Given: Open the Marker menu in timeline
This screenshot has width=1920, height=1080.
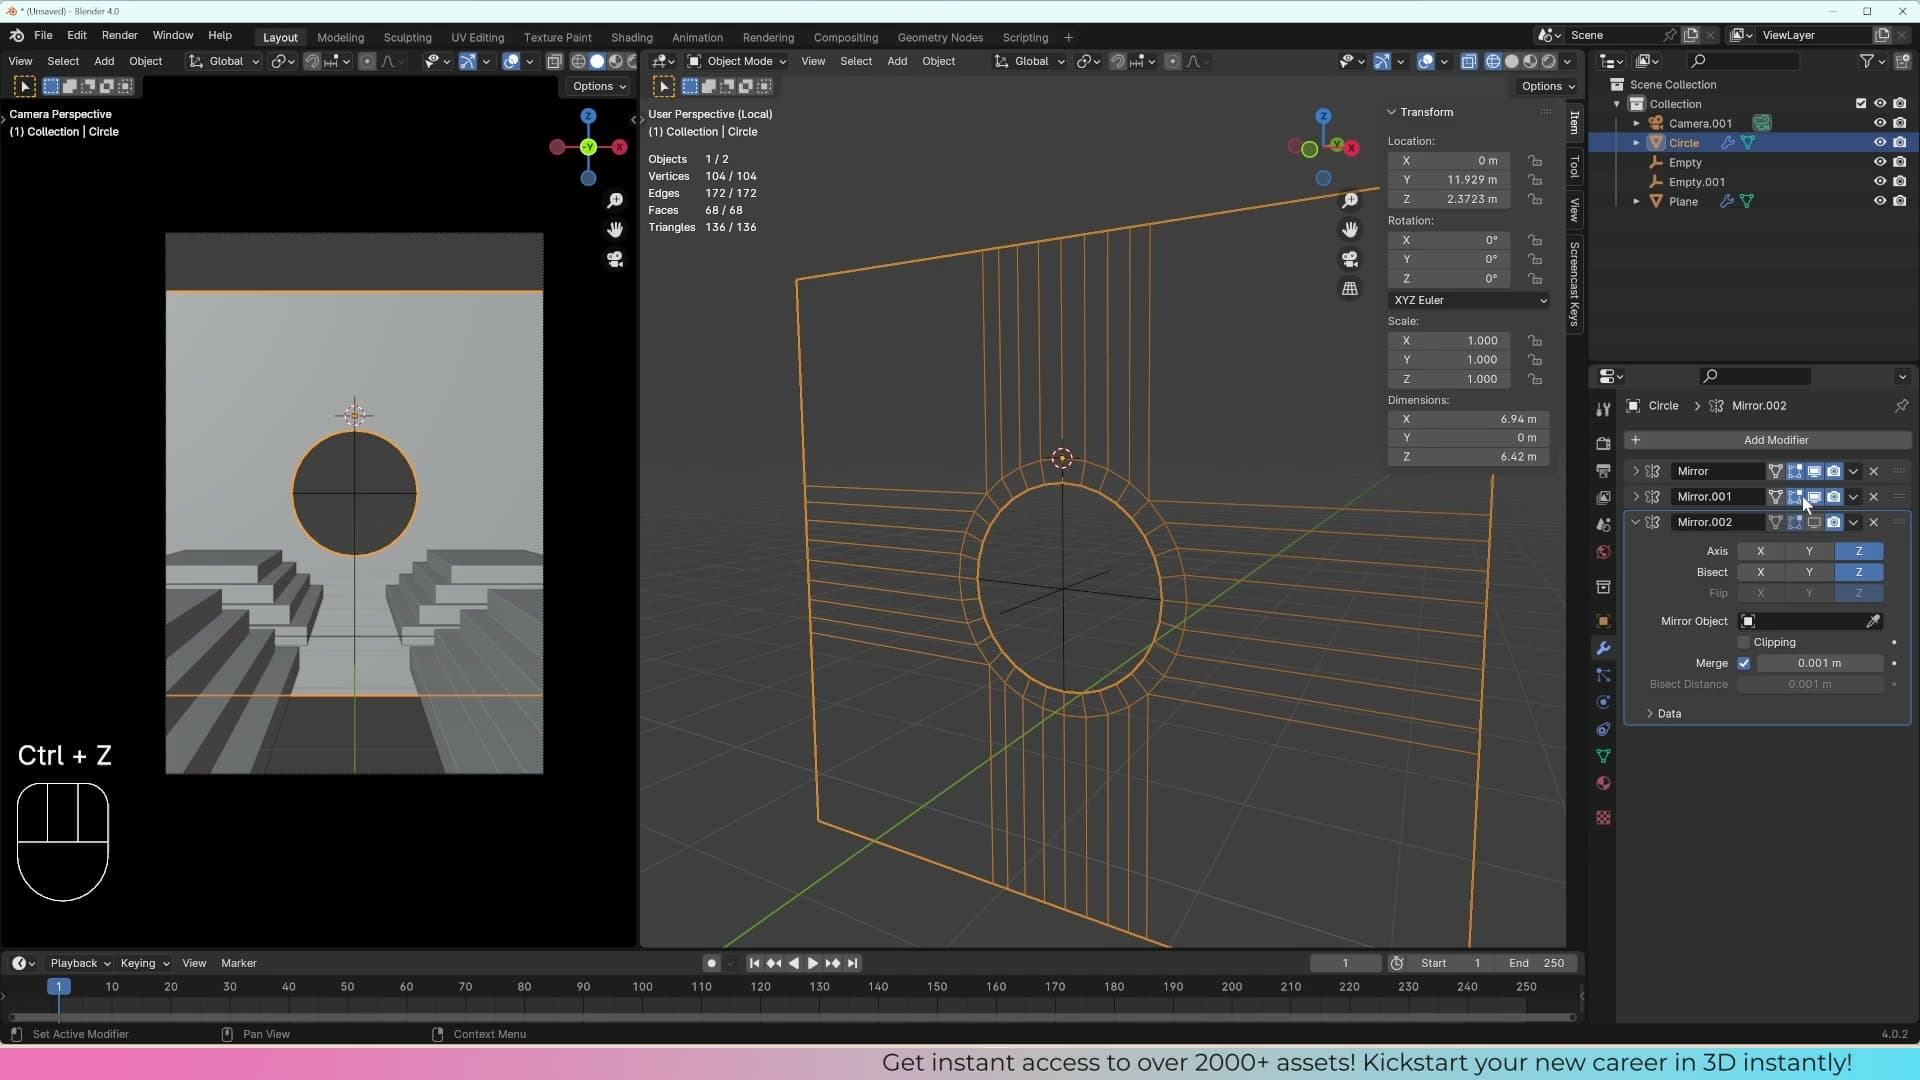Looking at the screenshot, I should click(238, 963).
